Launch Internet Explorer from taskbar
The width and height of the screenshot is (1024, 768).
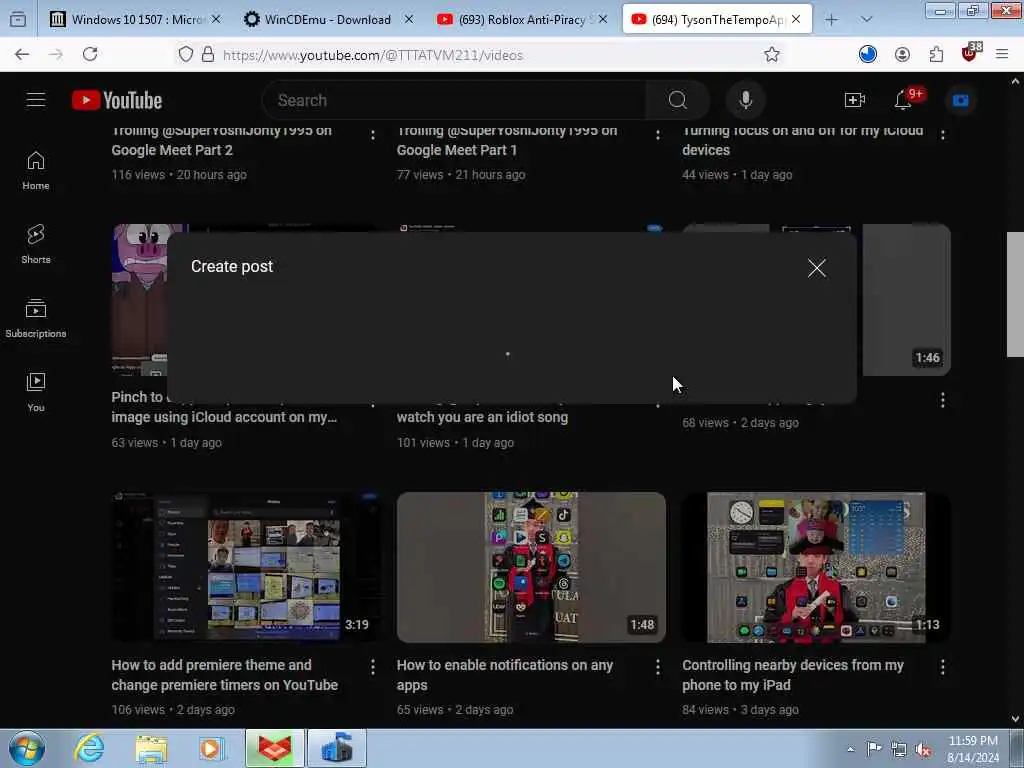pos(89,748)
